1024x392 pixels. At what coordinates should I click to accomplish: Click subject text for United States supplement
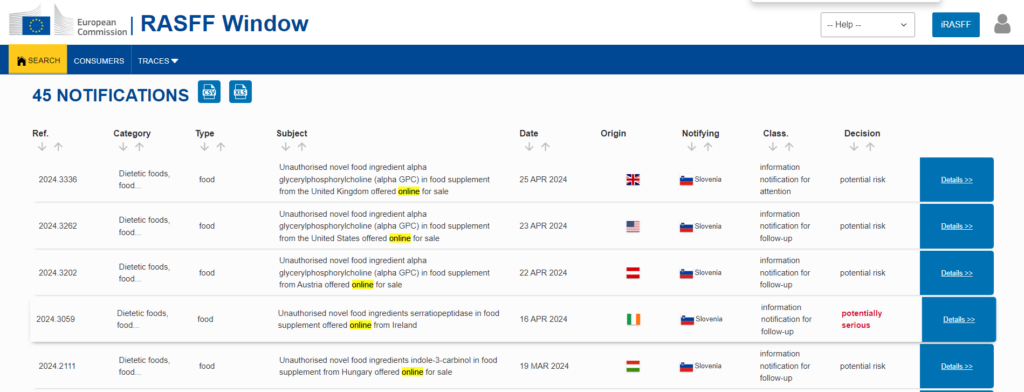click(384, 226)
